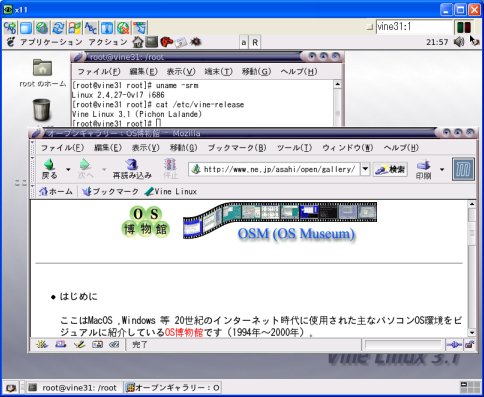Image resolution: width=484 pixels, height=397 pixels.
Task: Click the Mozilla back button (戻る)
Action: [50, 168]
